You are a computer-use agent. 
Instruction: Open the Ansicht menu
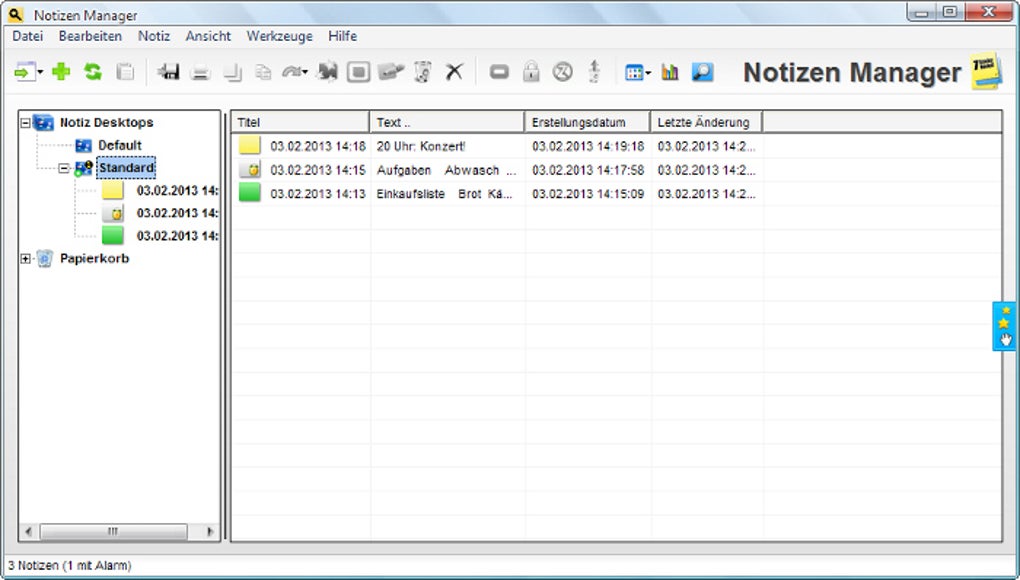(208, 36)
